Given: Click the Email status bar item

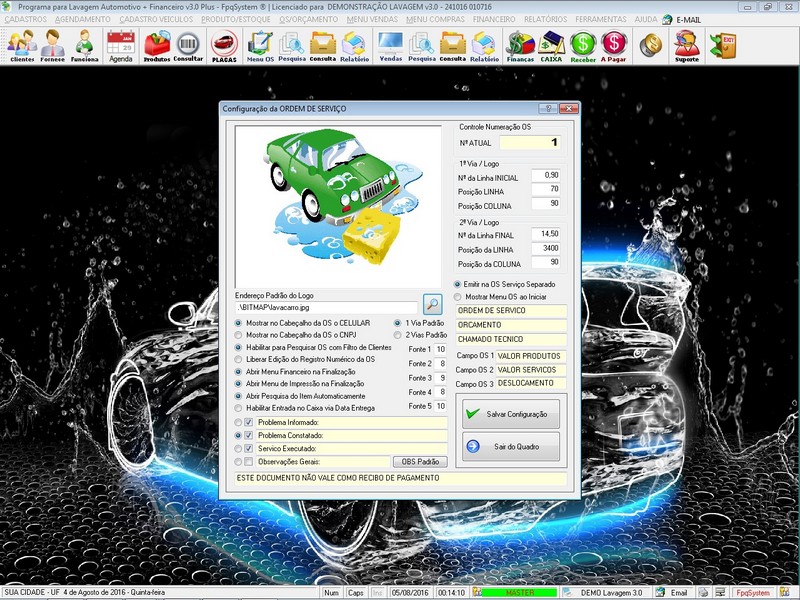Looking at the screenshot, I should tap(673, 593).
